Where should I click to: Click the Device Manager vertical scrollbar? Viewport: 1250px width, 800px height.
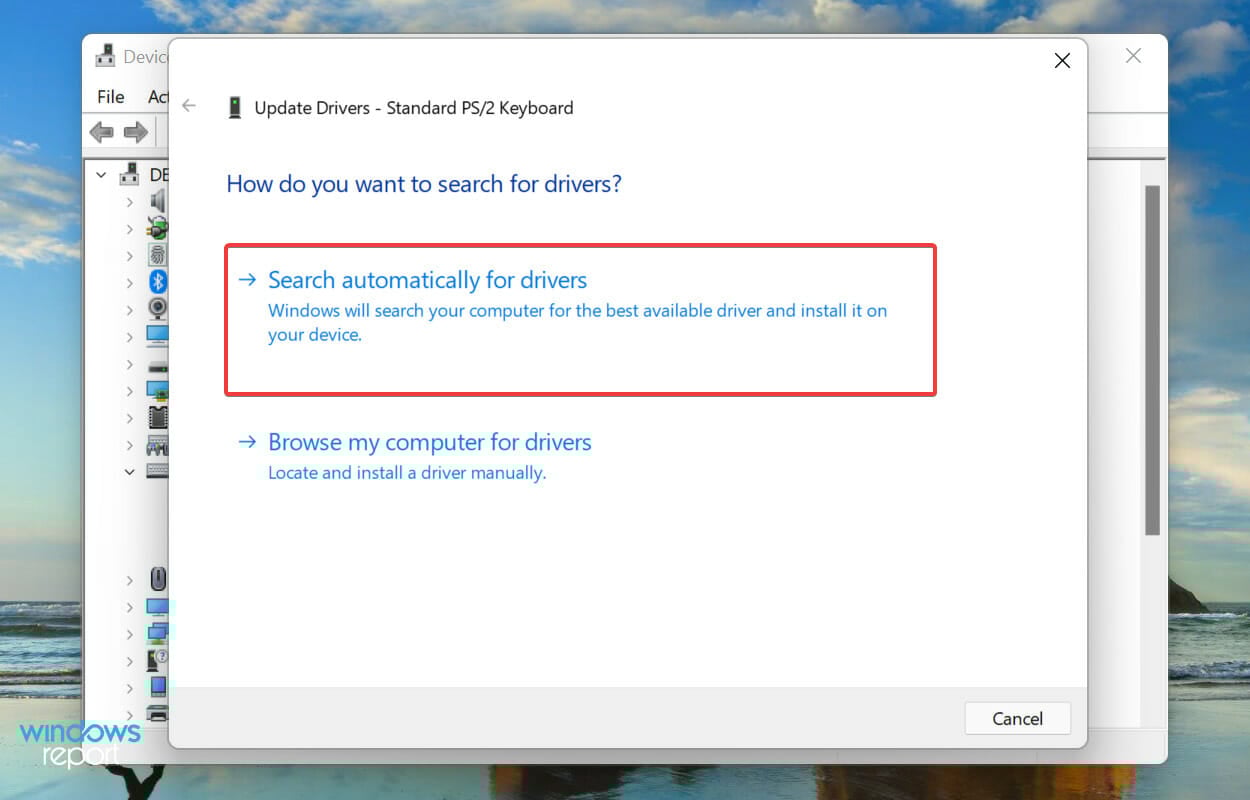point(1152,360)
